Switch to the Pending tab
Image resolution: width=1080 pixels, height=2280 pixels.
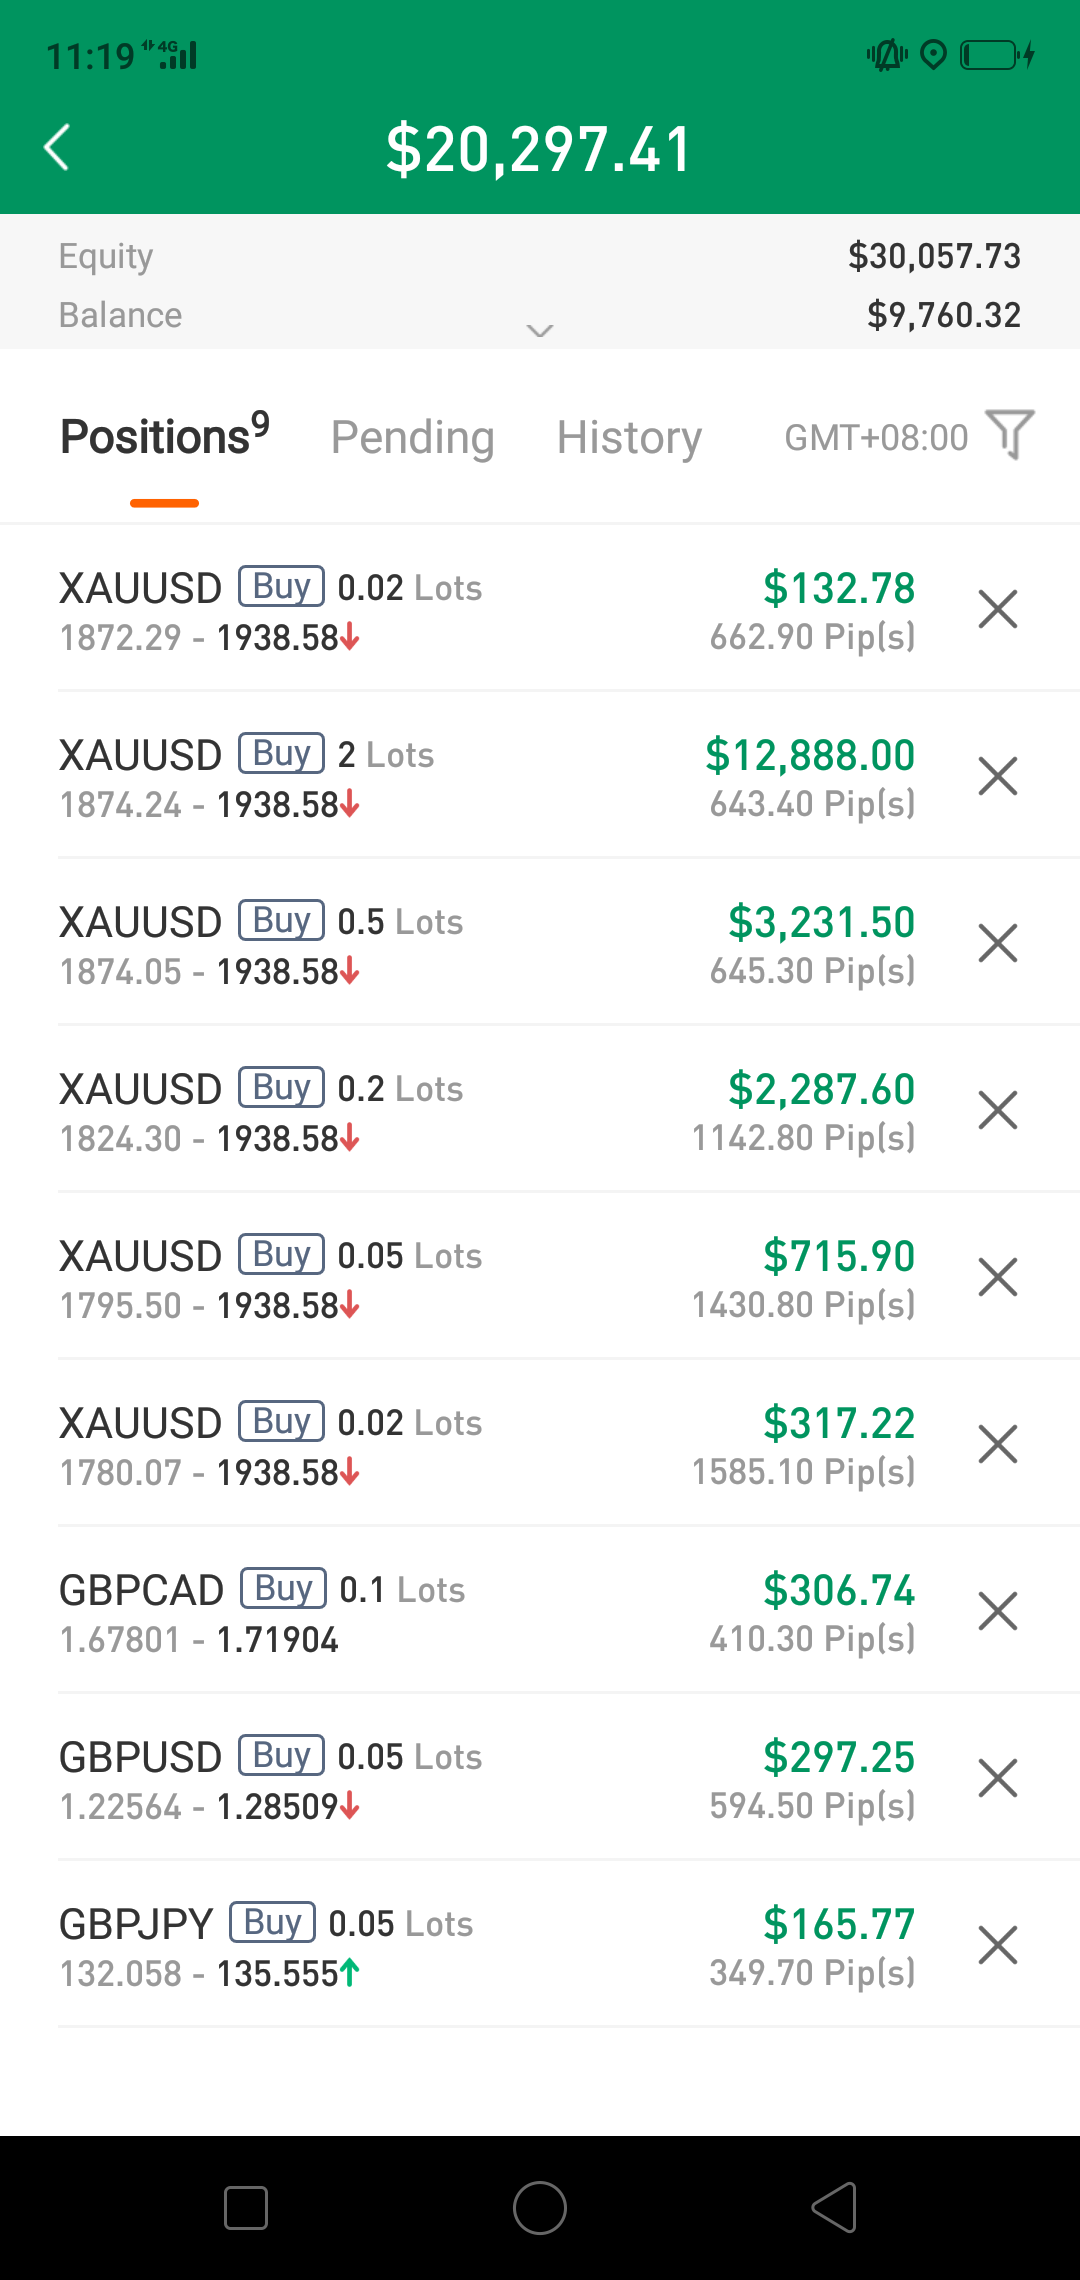pos(413,437)
